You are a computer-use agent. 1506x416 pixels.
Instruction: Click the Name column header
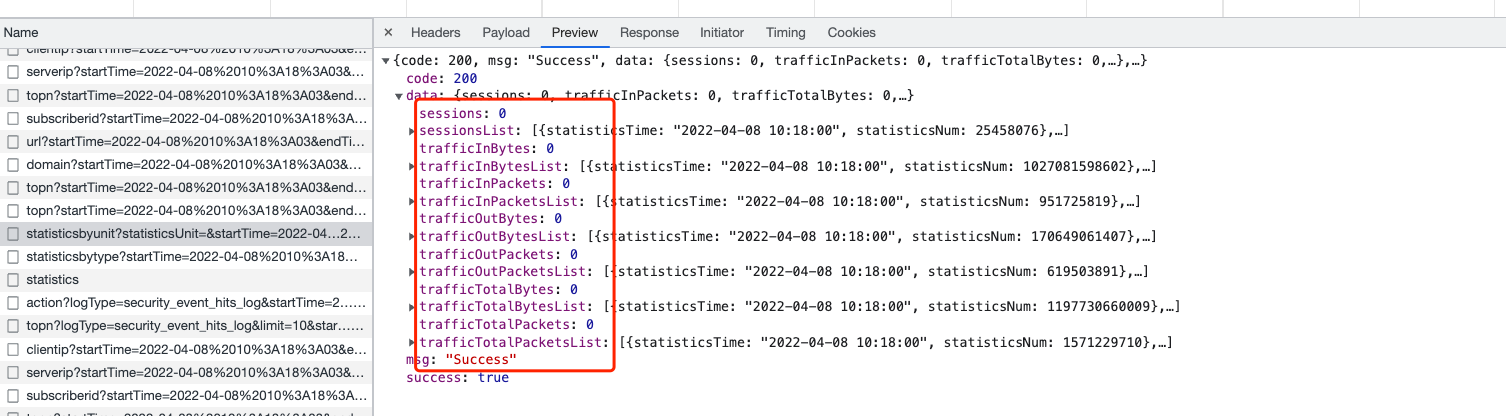tap(21, 33)
